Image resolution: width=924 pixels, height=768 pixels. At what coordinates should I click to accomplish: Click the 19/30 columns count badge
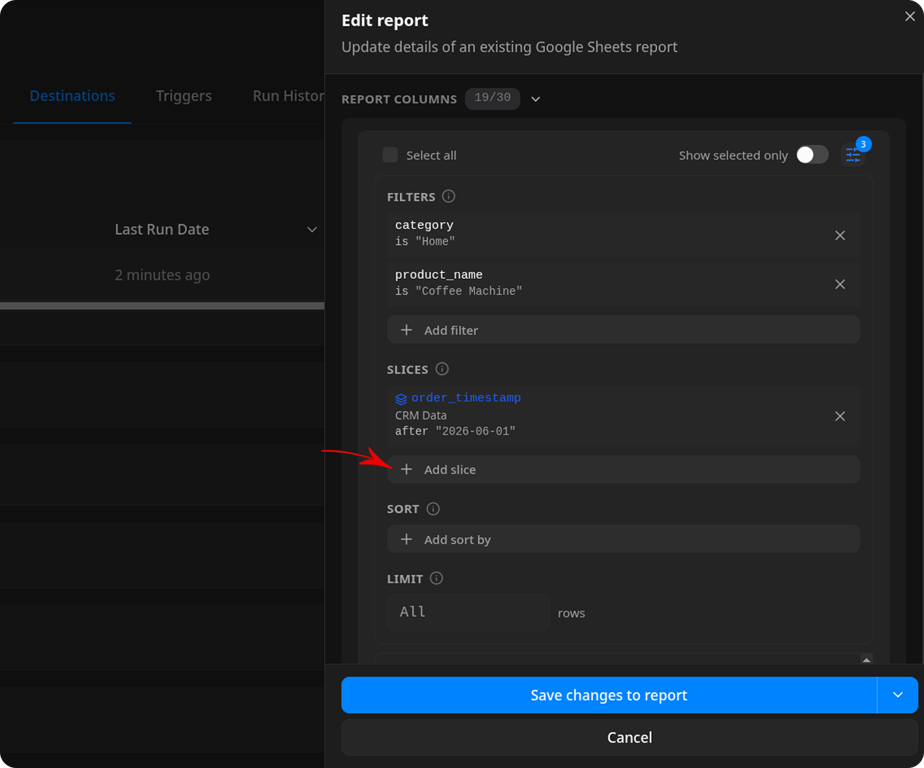tap(493, 98)
